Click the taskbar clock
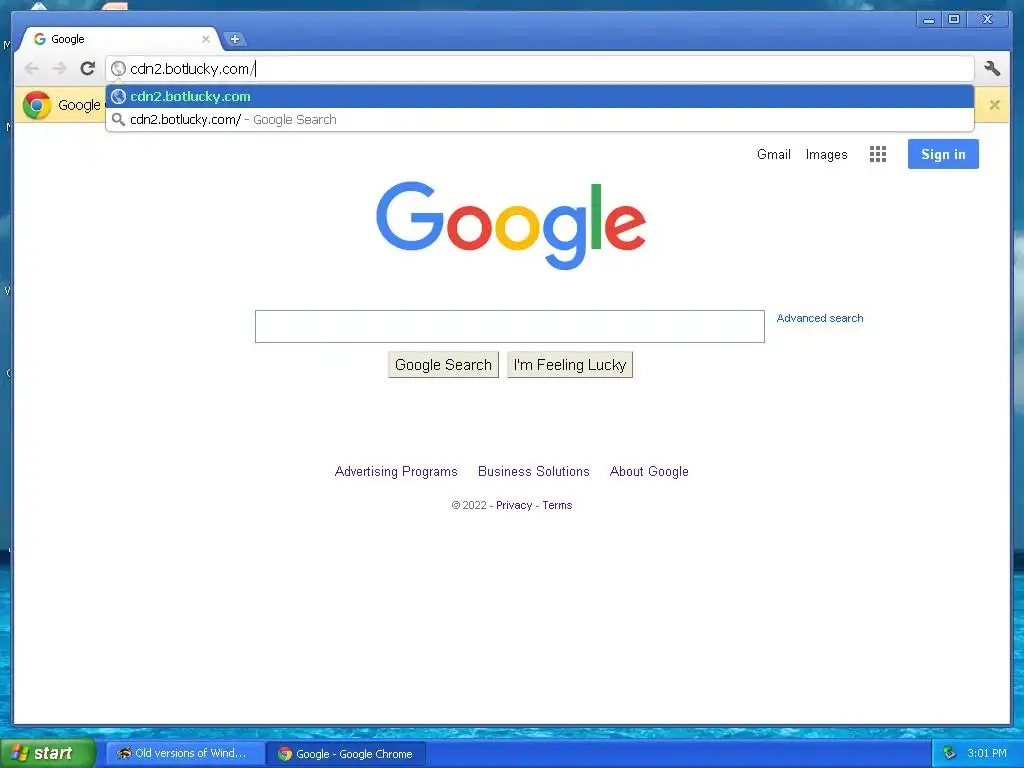 tap(987, 753)
